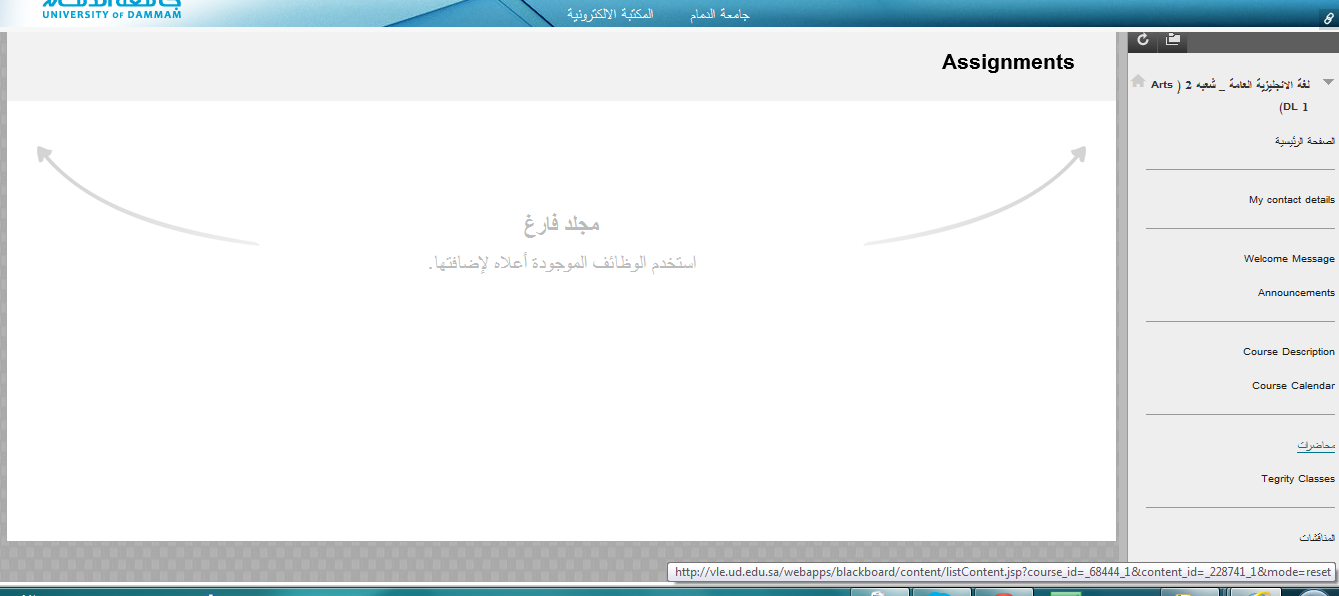Collapse the course menu triangle arrow
The image size is (1339, 596).
coord(1328,82)
